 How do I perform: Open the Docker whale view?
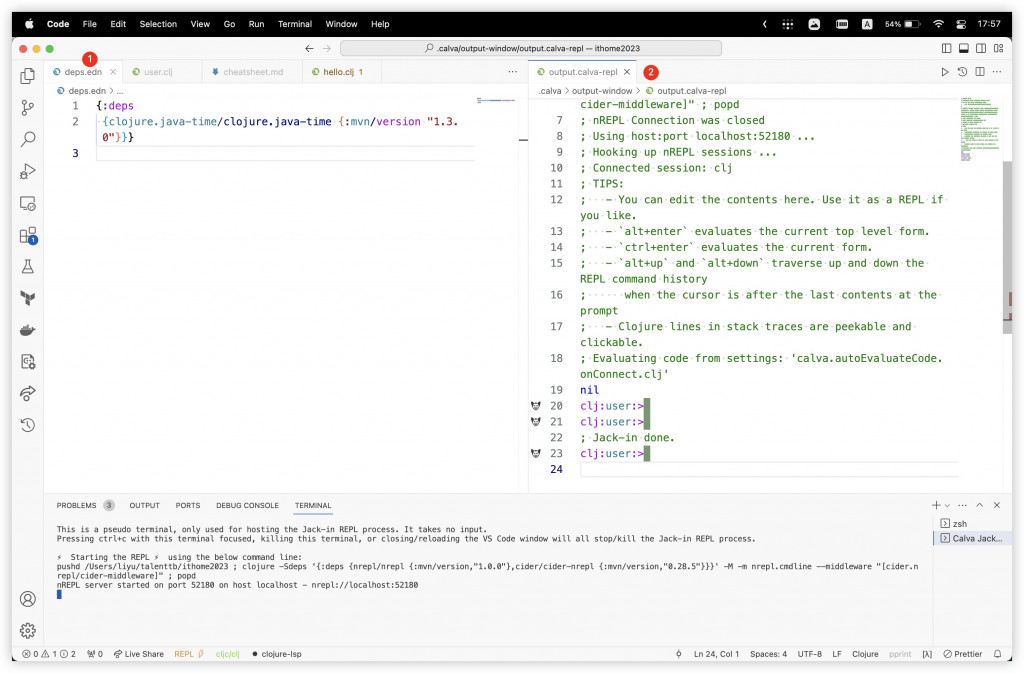click(27, 330)
